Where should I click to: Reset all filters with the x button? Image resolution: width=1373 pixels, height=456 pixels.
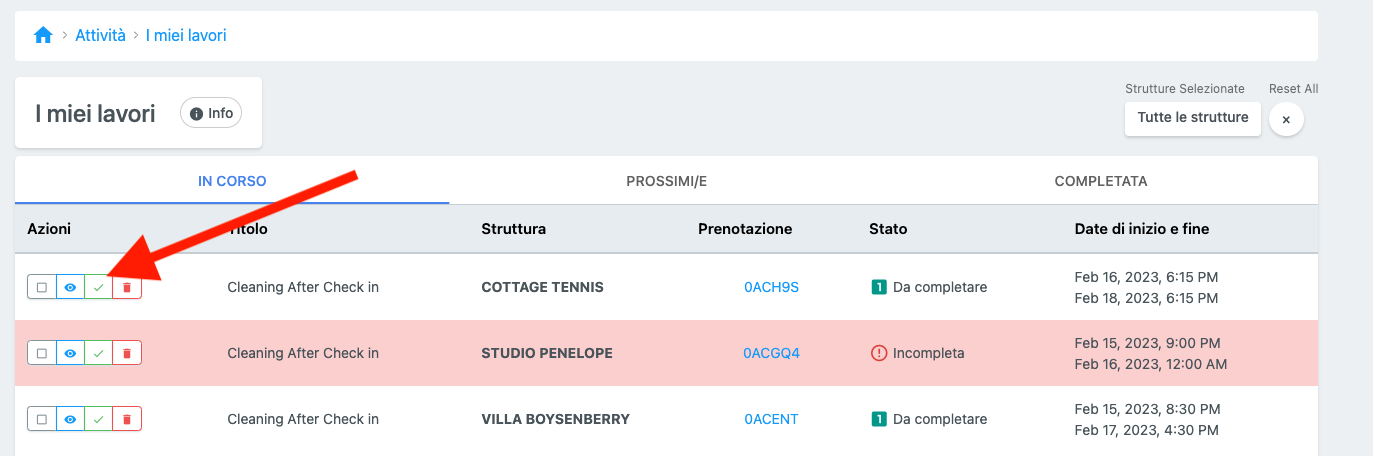[x=1286, y=119]
